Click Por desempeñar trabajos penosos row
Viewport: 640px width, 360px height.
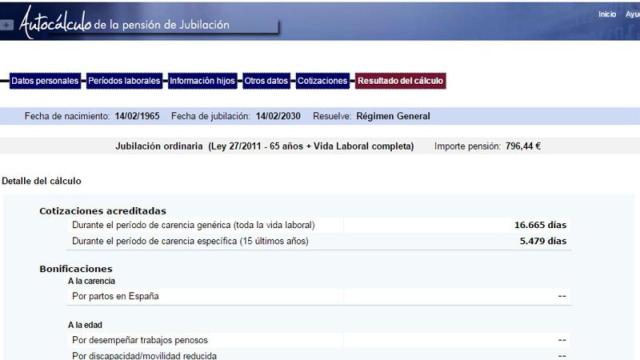click(x=319, y=340)
